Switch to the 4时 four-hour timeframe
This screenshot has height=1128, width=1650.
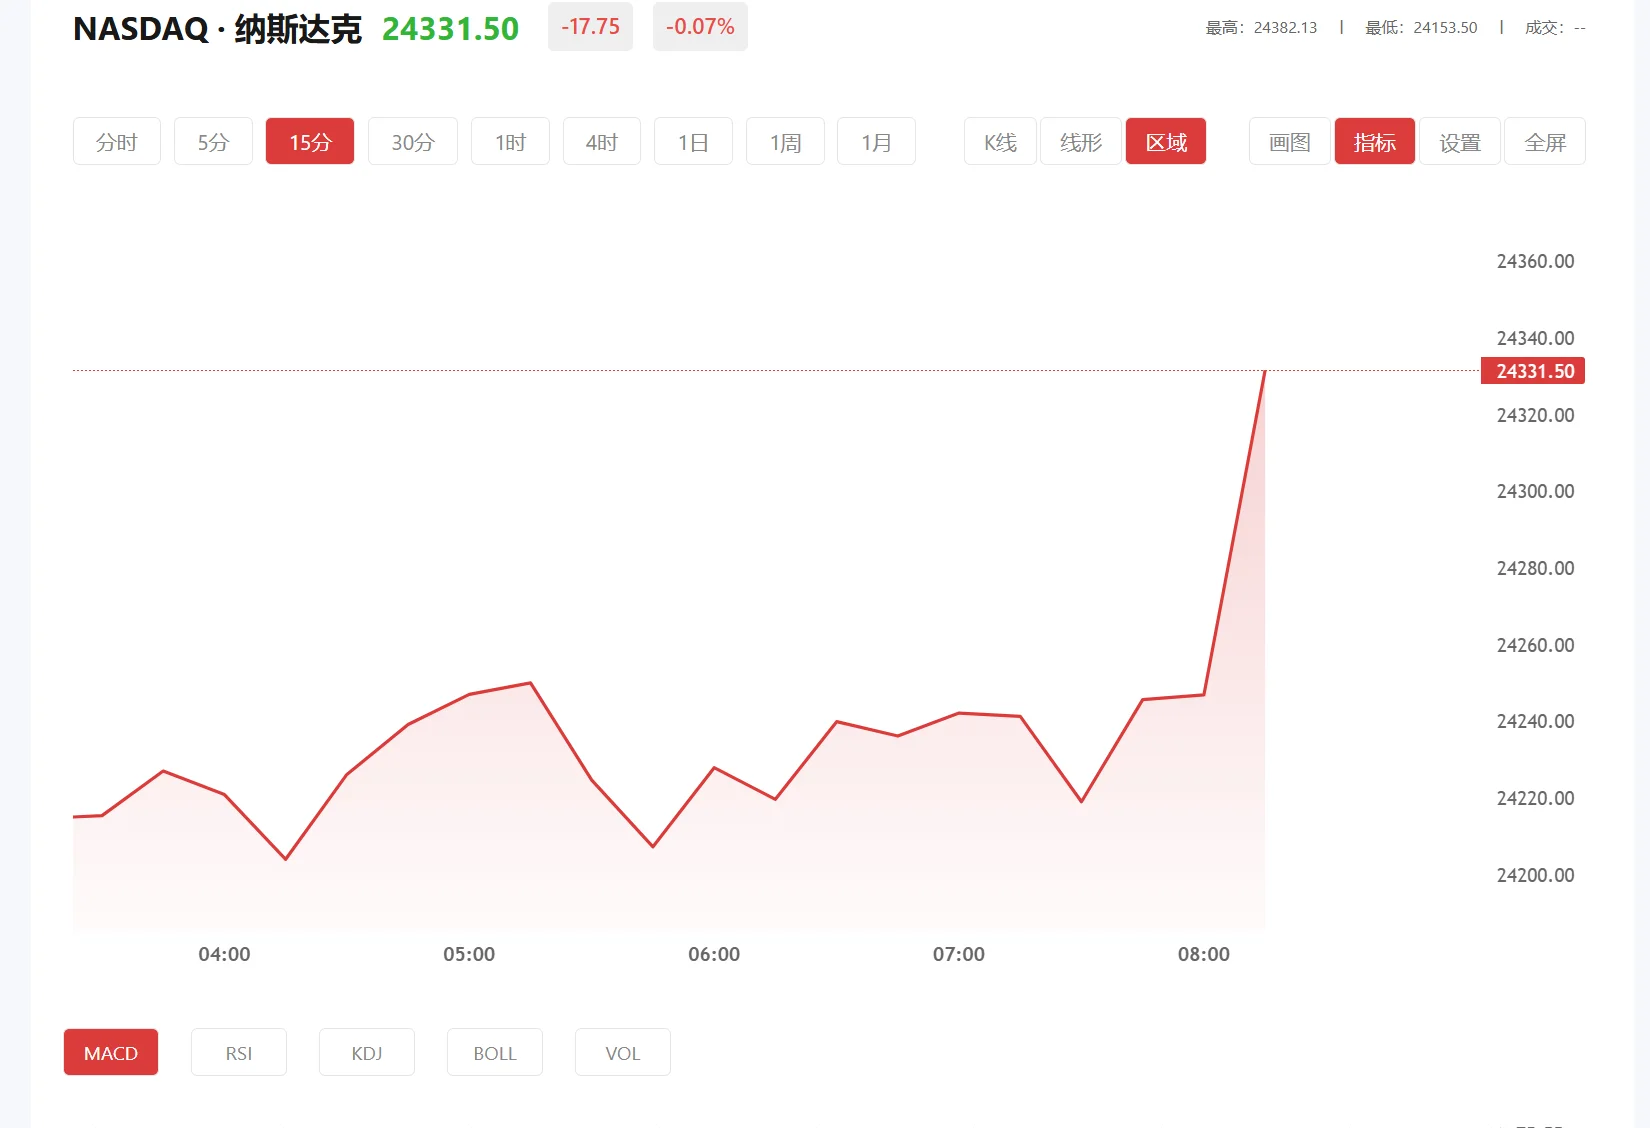pyautogui.click(x=601, y=141)
